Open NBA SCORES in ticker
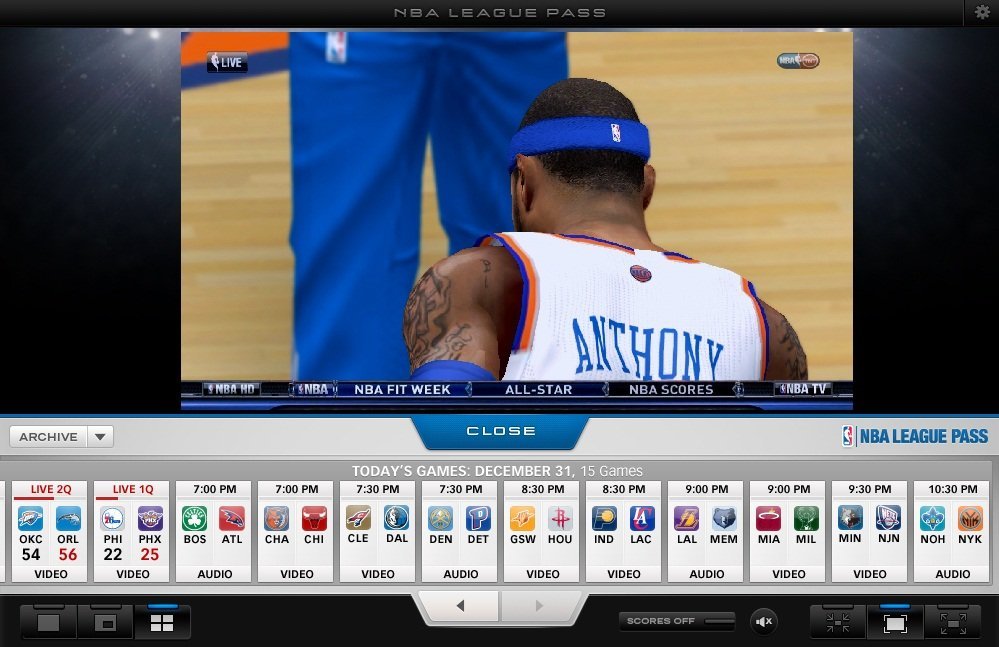 click(671, 389)
